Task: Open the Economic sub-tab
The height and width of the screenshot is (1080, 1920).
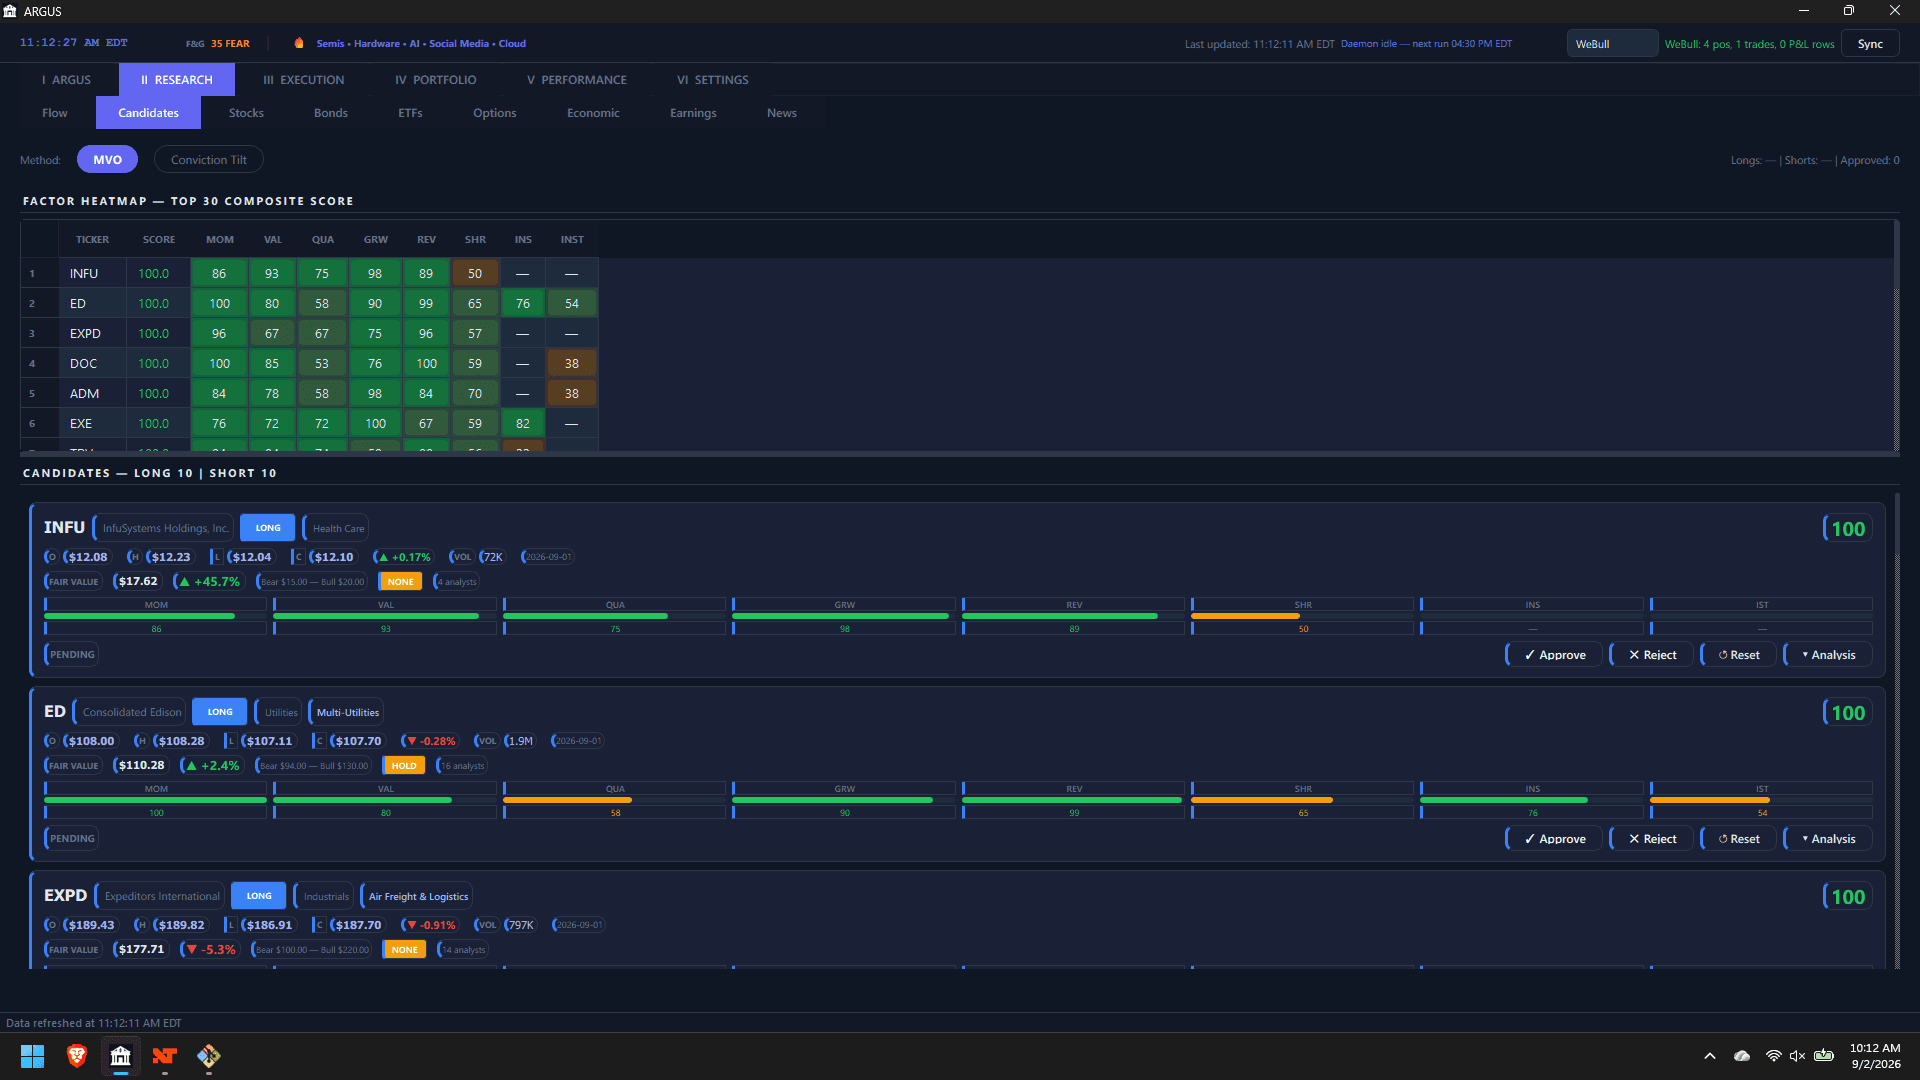Action: [593, 113]
